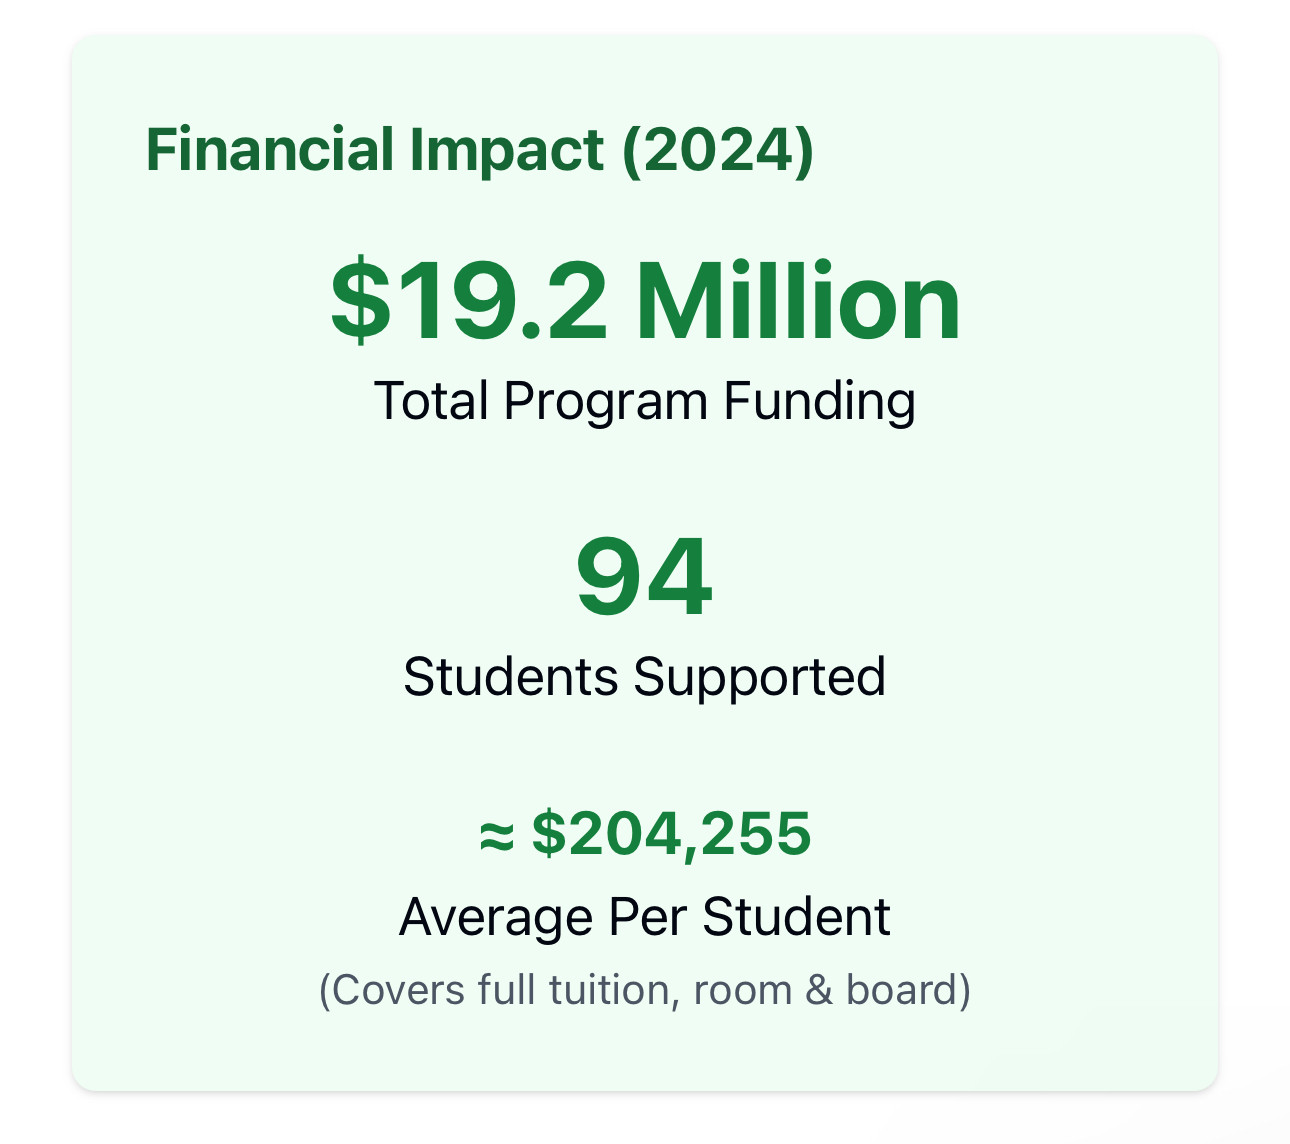Click the Total Program Funding label
Screen dimensions: 1290x1144
pyautogui.click(x=645, y=402)
